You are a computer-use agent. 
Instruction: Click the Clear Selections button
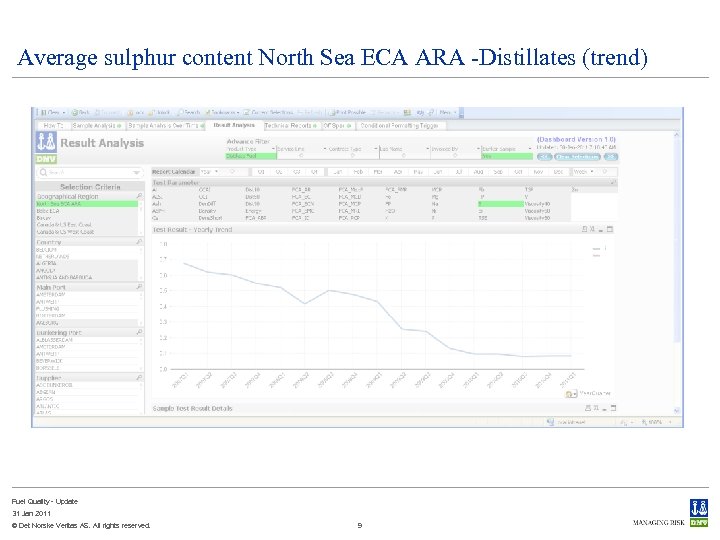(x=577, y=157)
